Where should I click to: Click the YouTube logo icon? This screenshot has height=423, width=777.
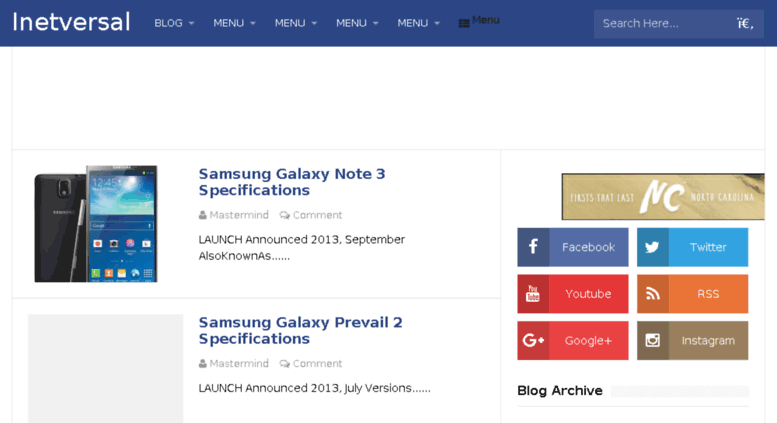pos(533,294)
